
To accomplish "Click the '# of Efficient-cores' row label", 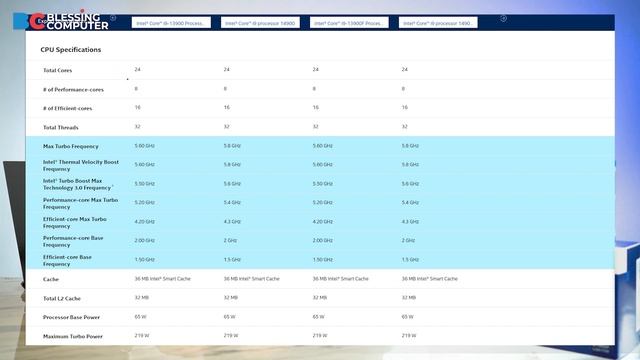I will tap(68, 108).
